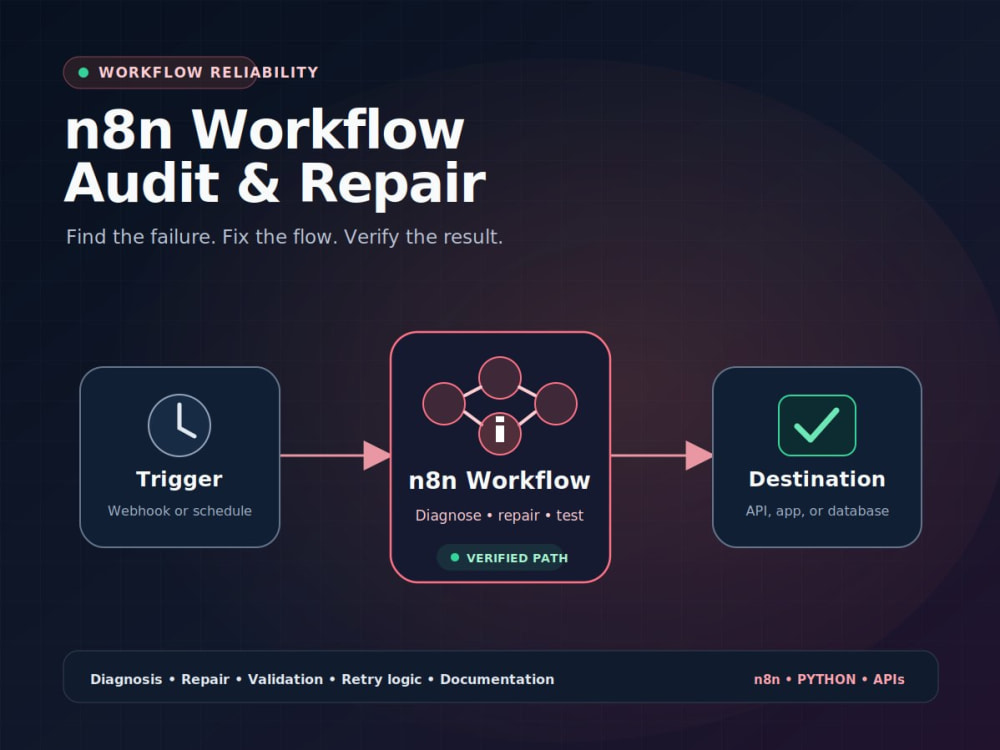Click 'PYTHON' tag in bottom bar

827,679
